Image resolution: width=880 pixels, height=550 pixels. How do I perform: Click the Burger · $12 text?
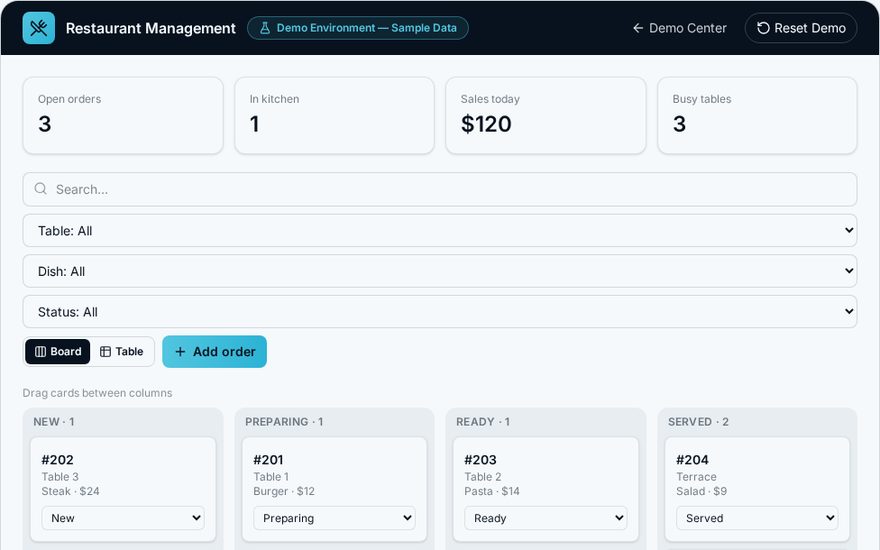pos(284,491)
